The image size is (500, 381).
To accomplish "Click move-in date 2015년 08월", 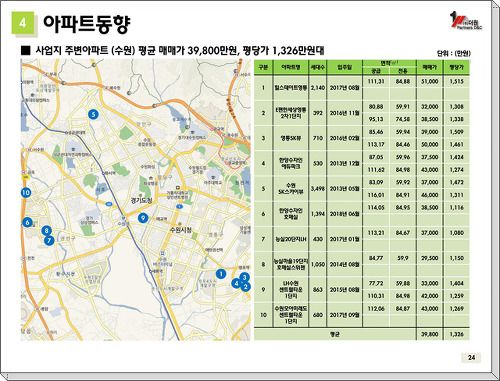I will click(345, 290).
